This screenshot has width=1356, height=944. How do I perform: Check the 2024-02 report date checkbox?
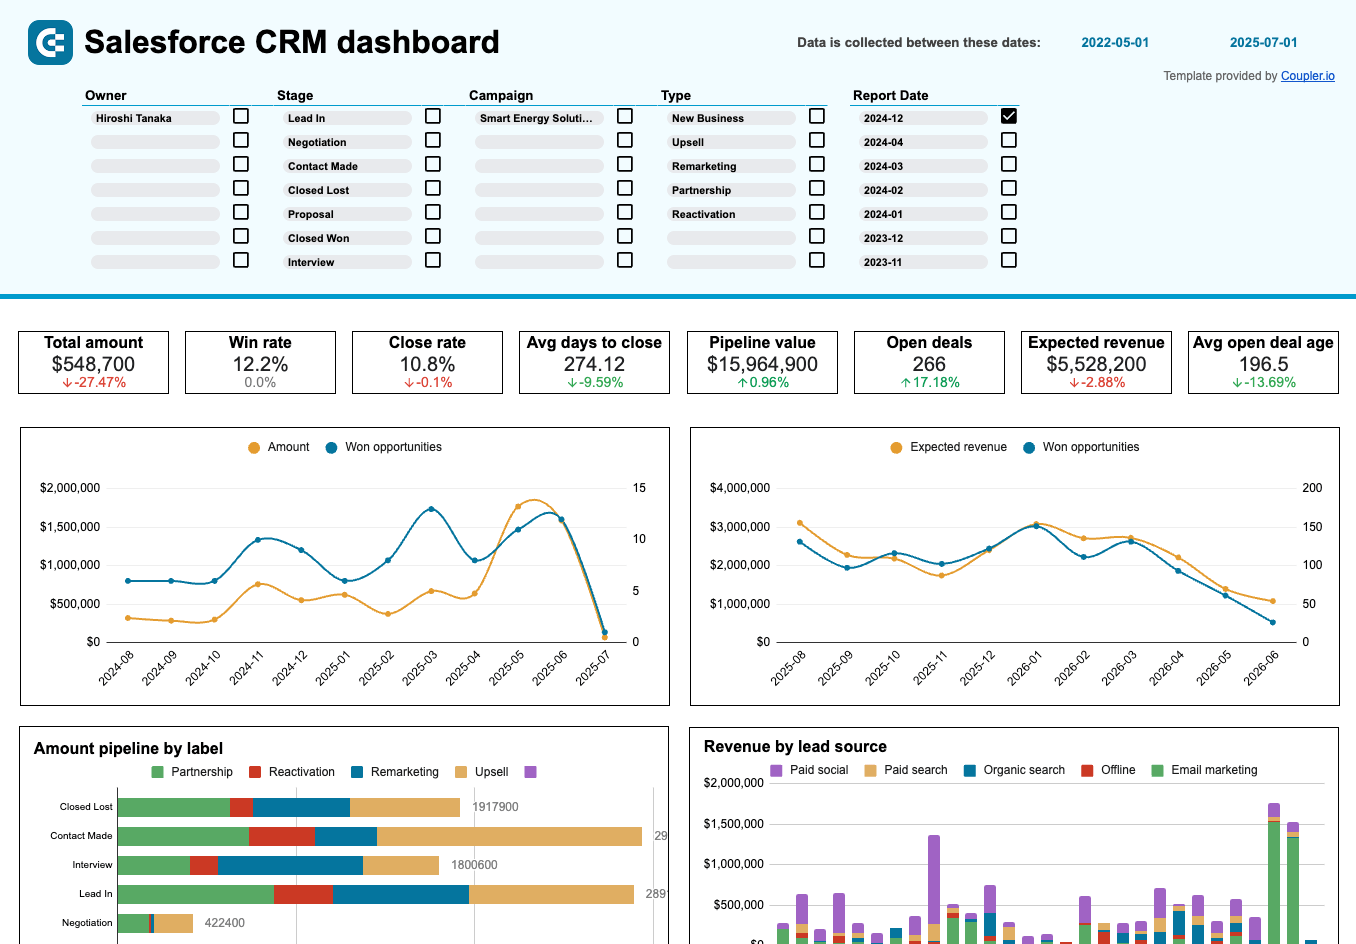pyautogui.click(x=1009, y=188)
